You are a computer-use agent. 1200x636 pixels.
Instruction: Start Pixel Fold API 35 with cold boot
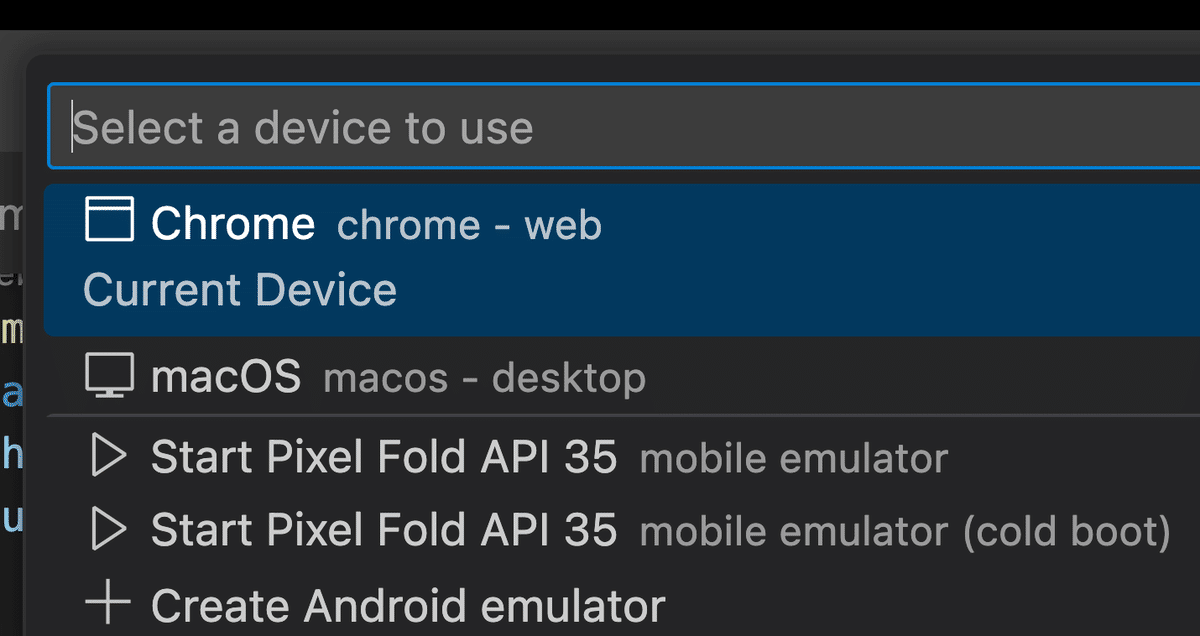(x=621, y=529)
